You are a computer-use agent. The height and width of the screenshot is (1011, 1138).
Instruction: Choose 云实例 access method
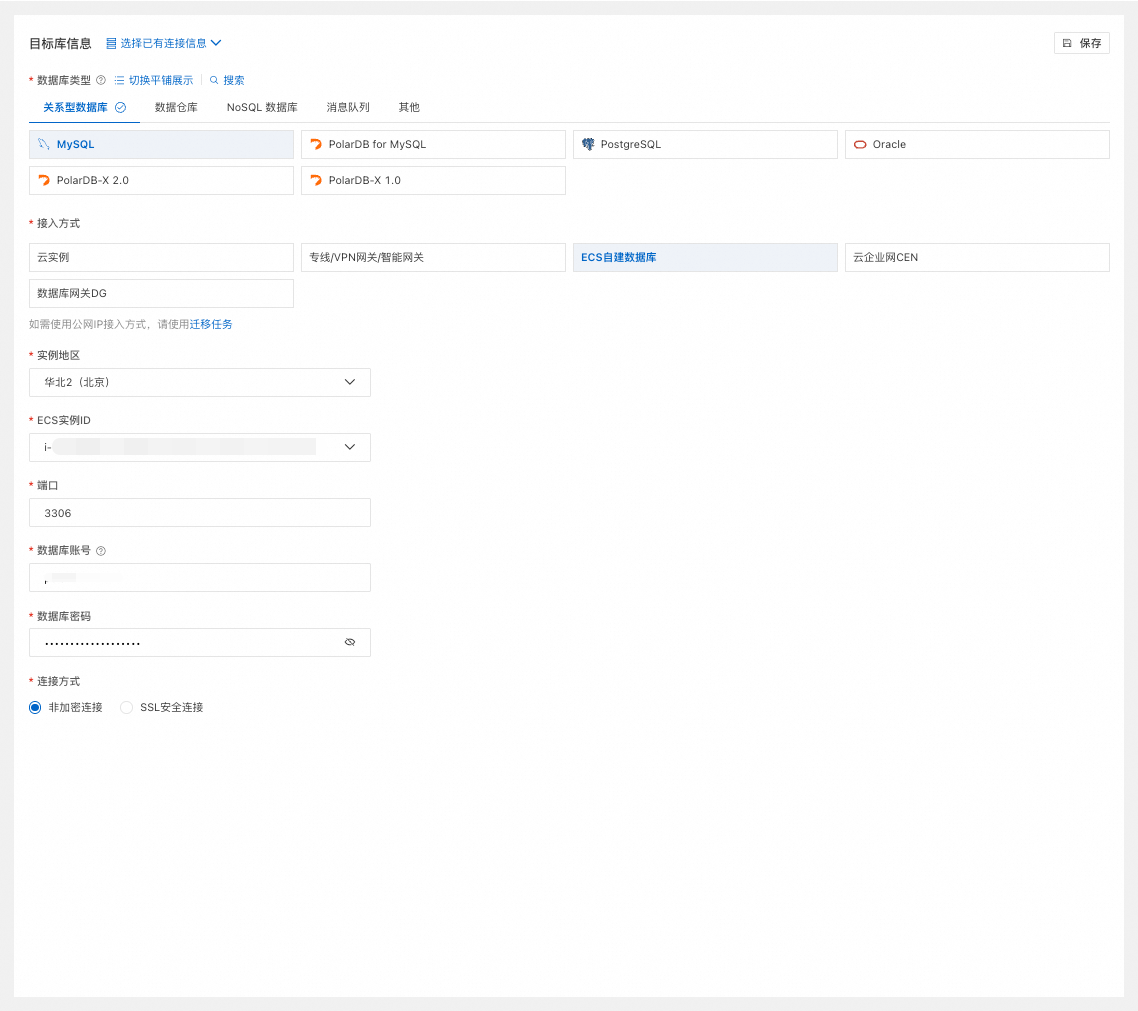point(161,258)
